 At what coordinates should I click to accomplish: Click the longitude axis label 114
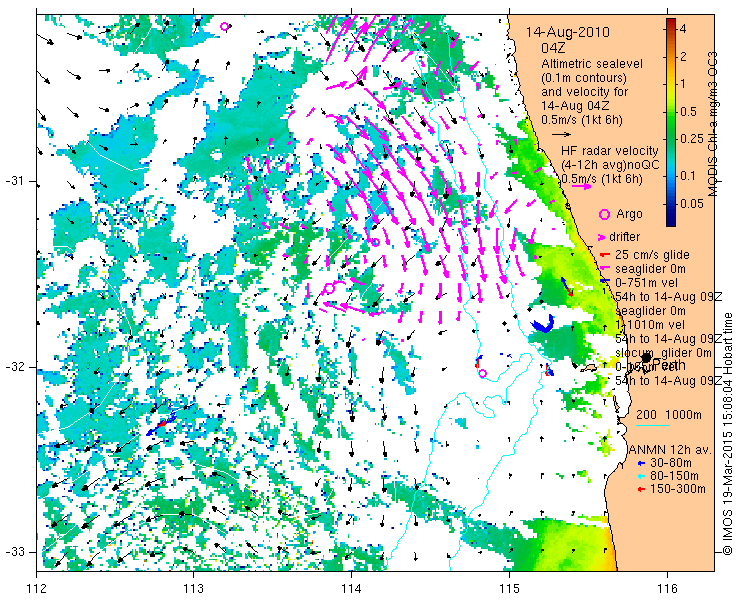coord(352,588)
